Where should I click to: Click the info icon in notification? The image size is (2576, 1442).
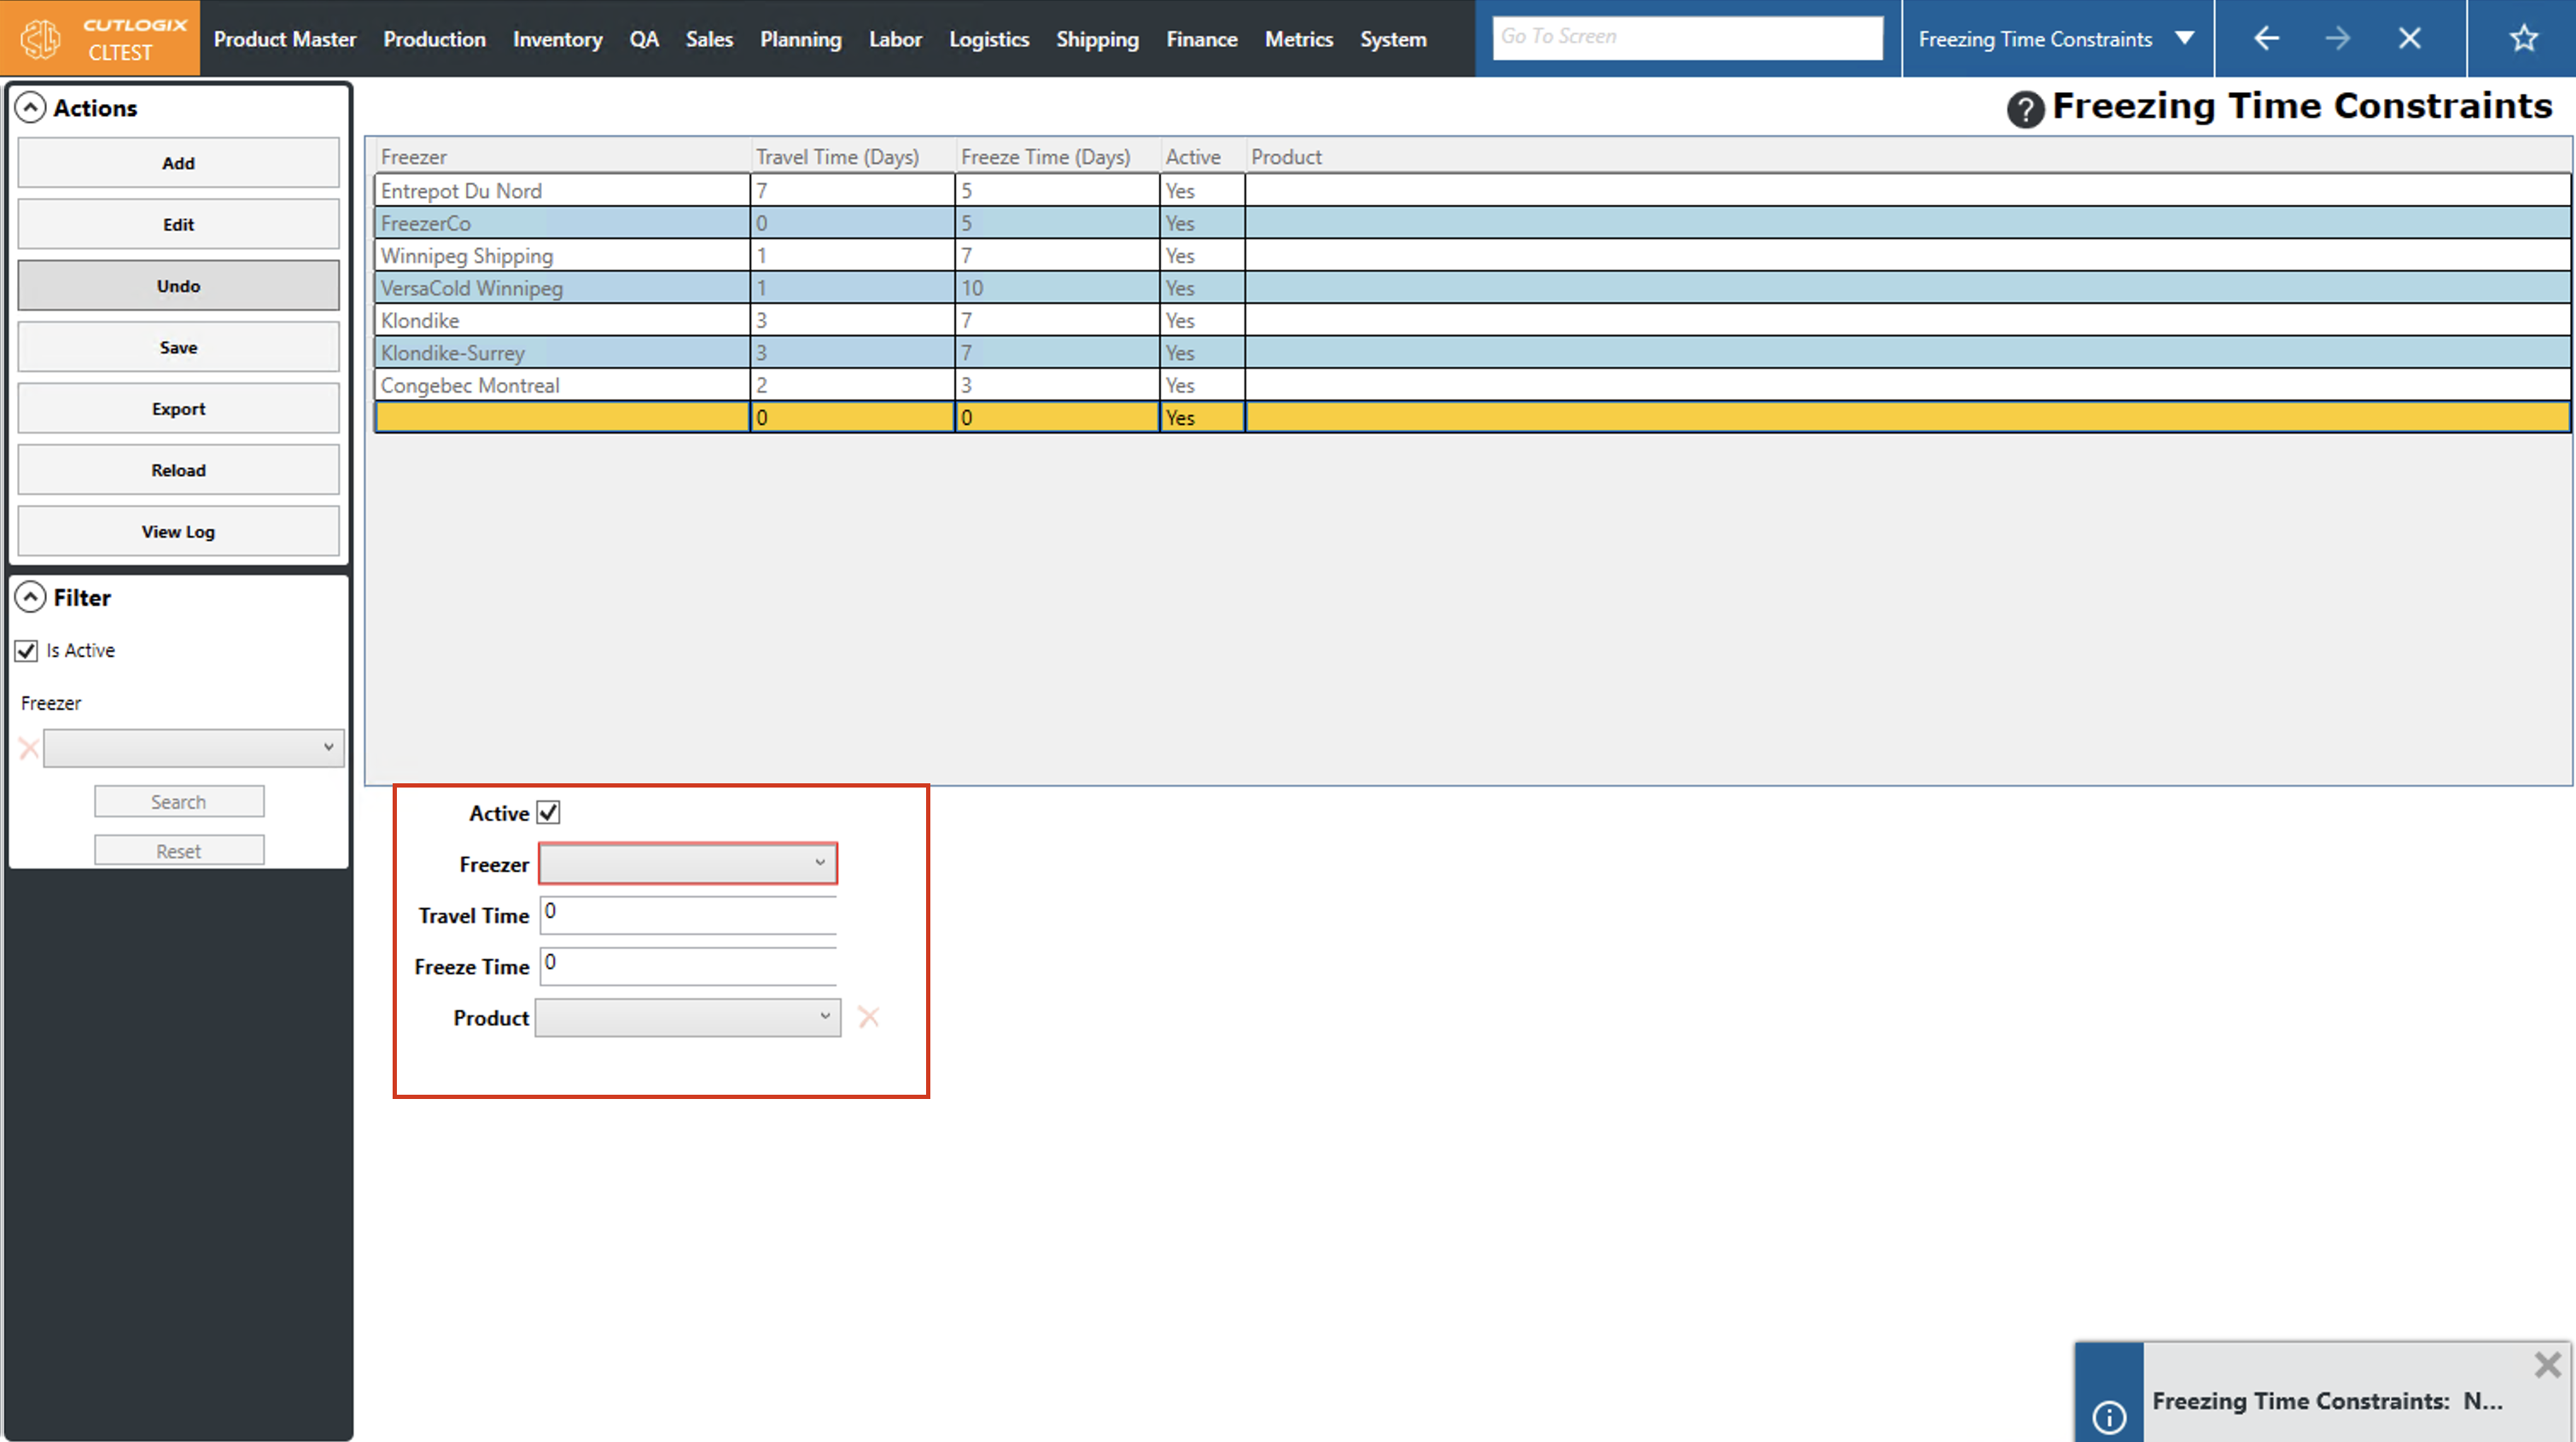click(2108, 1416)
